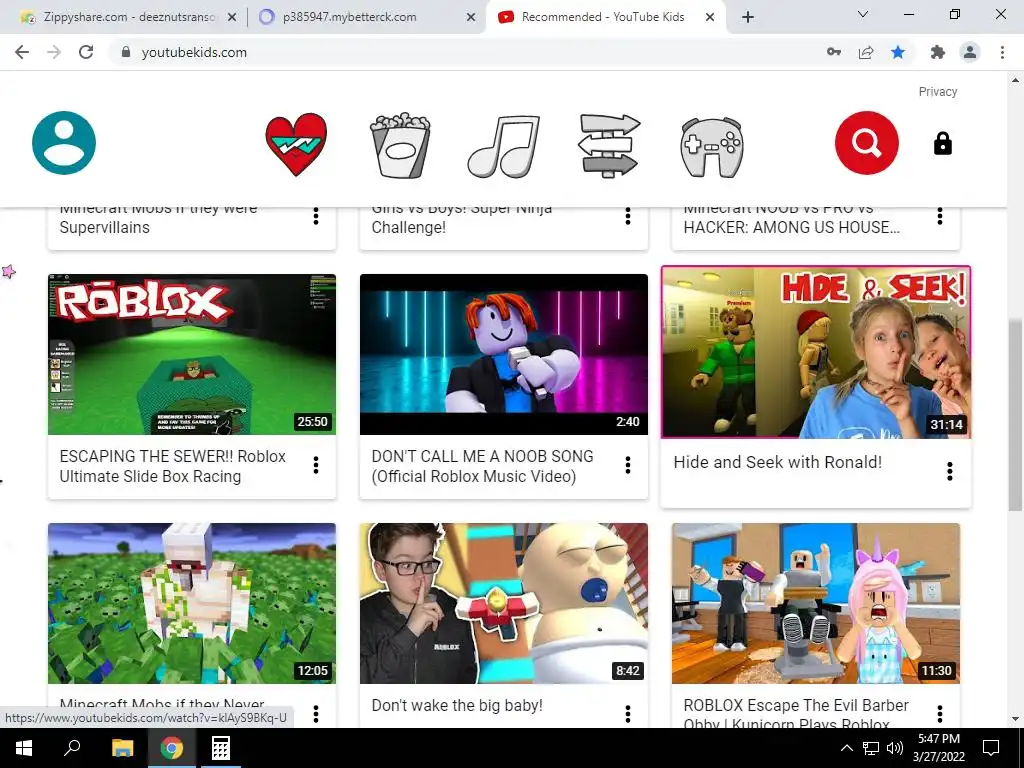Open the Shows popcorn category
Screen dimensions: 1024x768
click(400, 145)
